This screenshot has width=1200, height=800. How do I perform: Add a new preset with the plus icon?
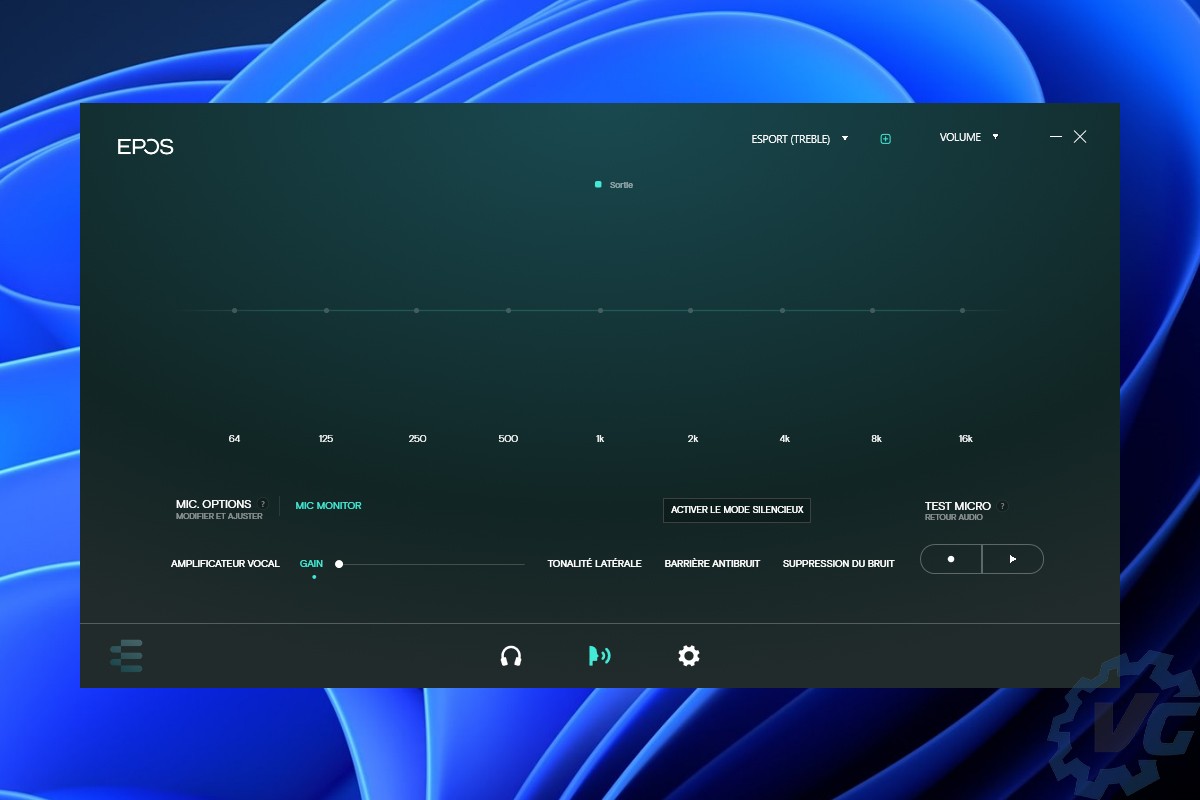tap(885, 139)
